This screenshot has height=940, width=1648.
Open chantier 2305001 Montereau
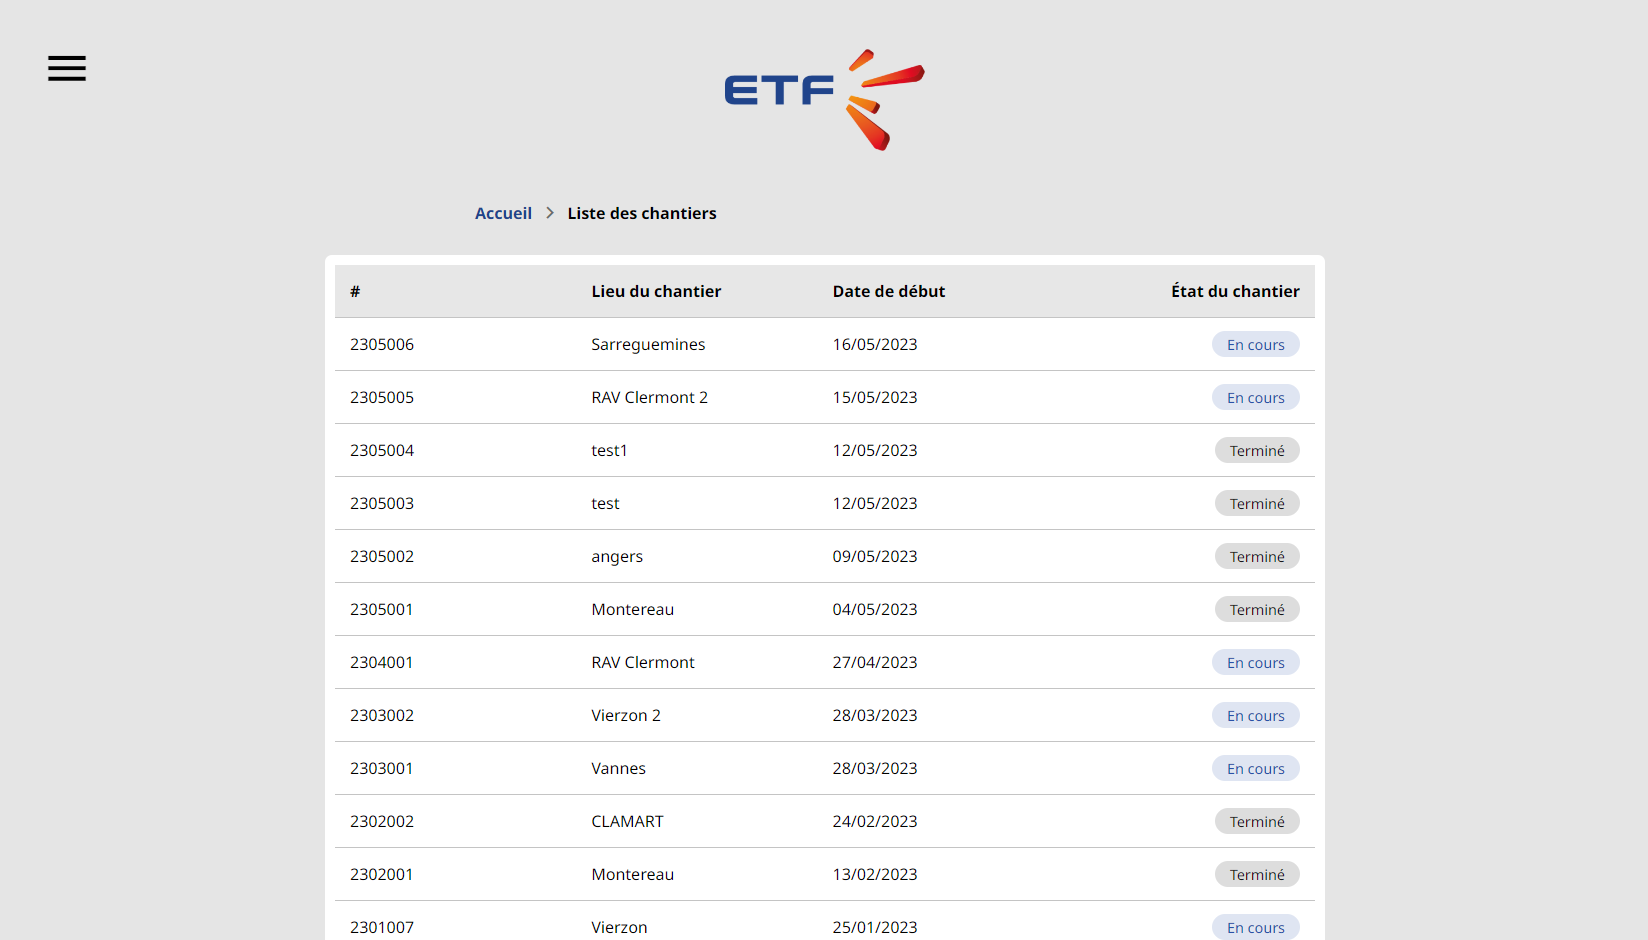tap(632, 609)
